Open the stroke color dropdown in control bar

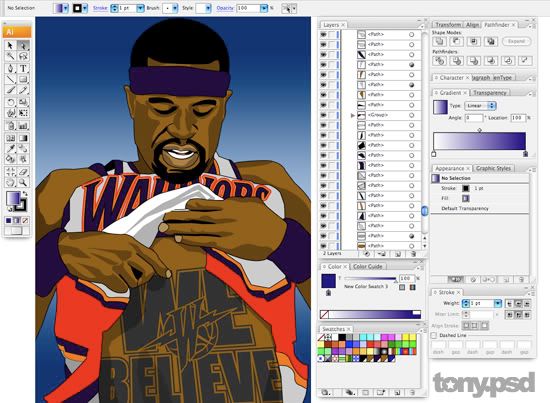tap(85, 8)
